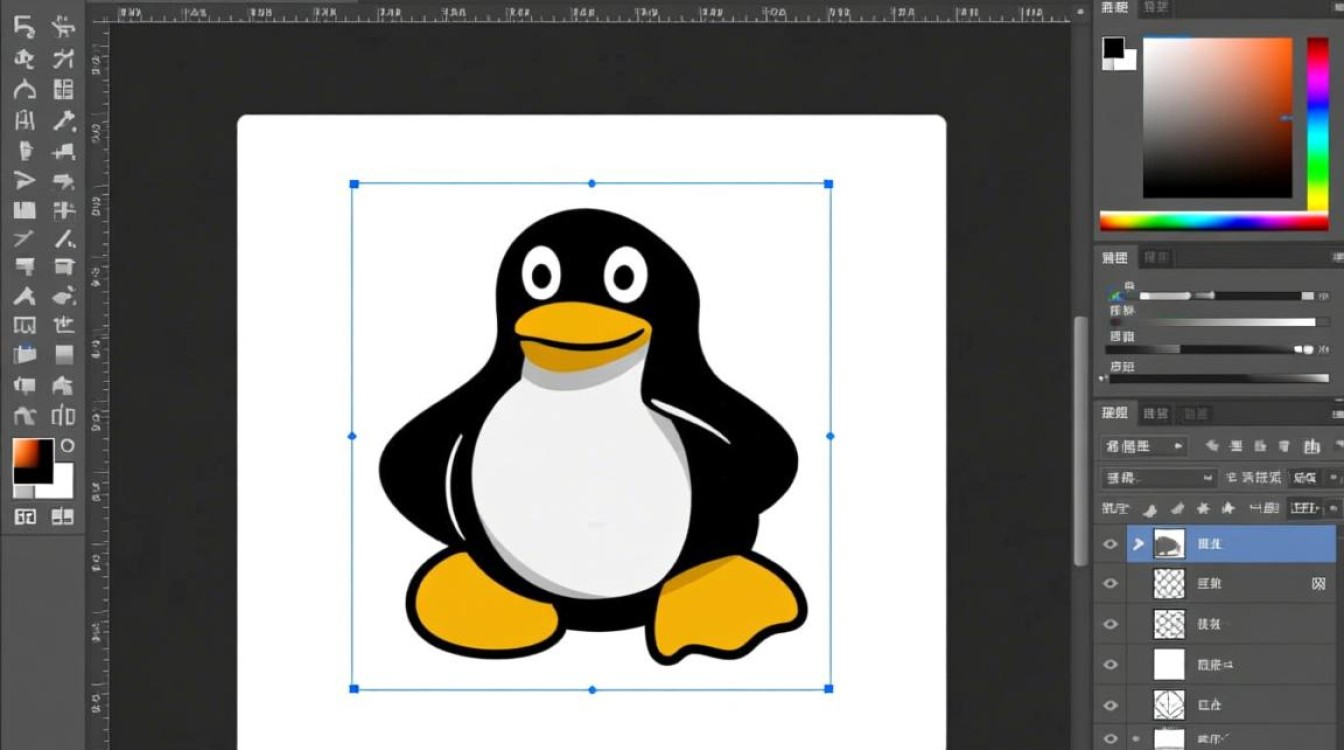Screen dimensions: 1344x750
Task: Hide the white fill layer via its eye toggle
Action: [1110, 663]
